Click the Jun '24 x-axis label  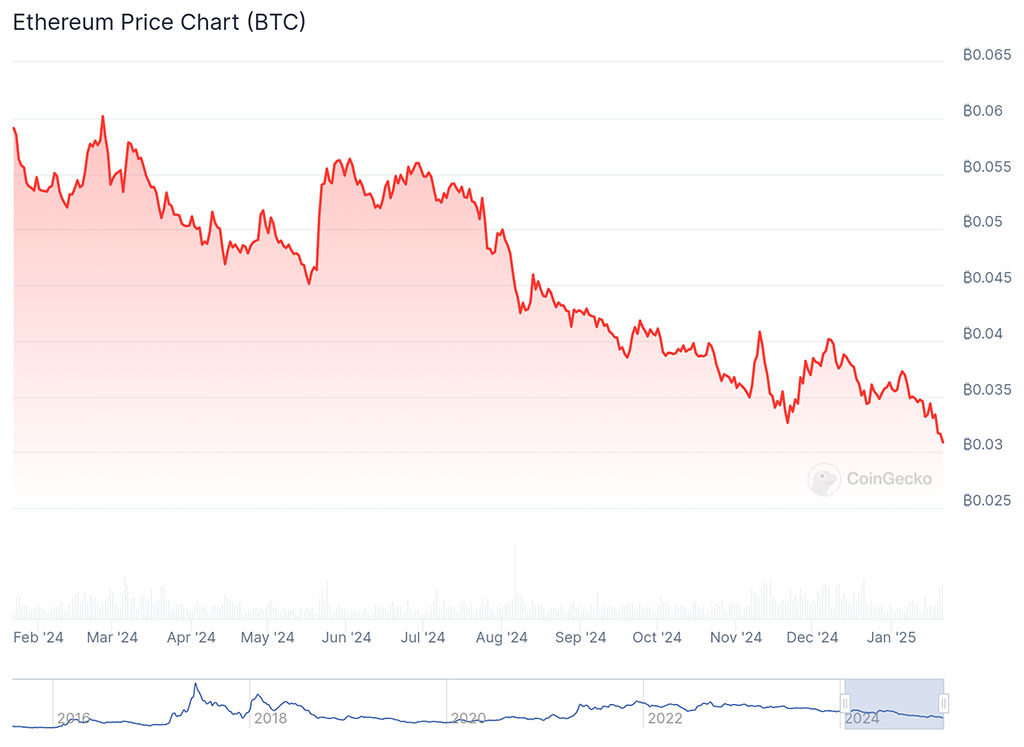coord(347,637)
